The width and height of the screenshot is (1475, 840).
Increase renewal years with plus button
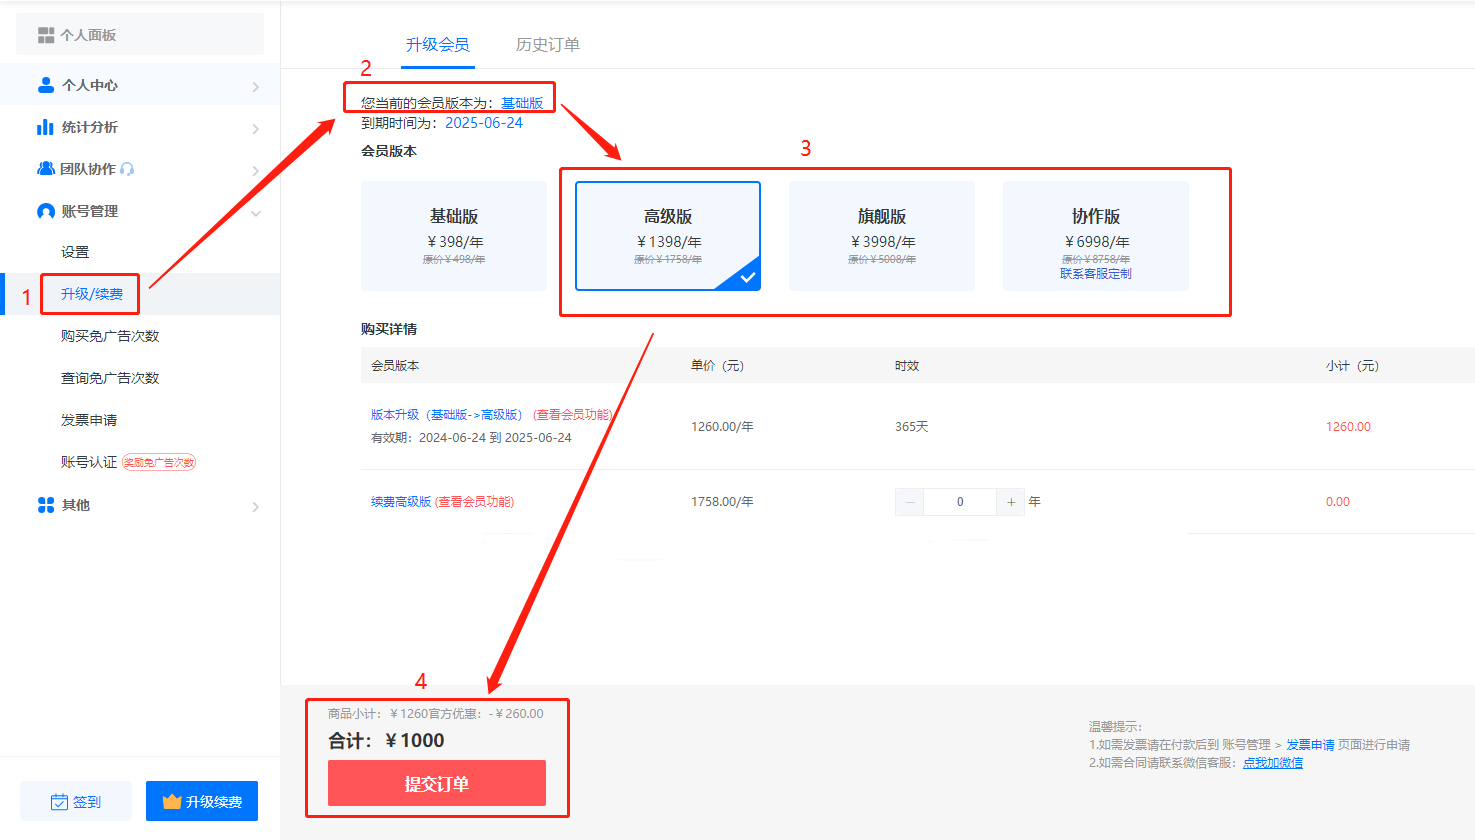point(1011,502)
